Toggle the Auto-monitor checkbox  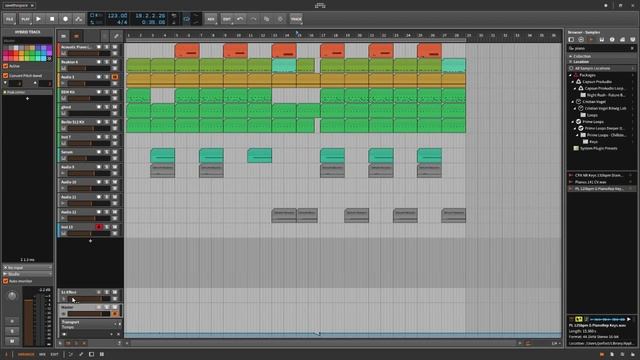pyautogui.click(x=5, y=281)
